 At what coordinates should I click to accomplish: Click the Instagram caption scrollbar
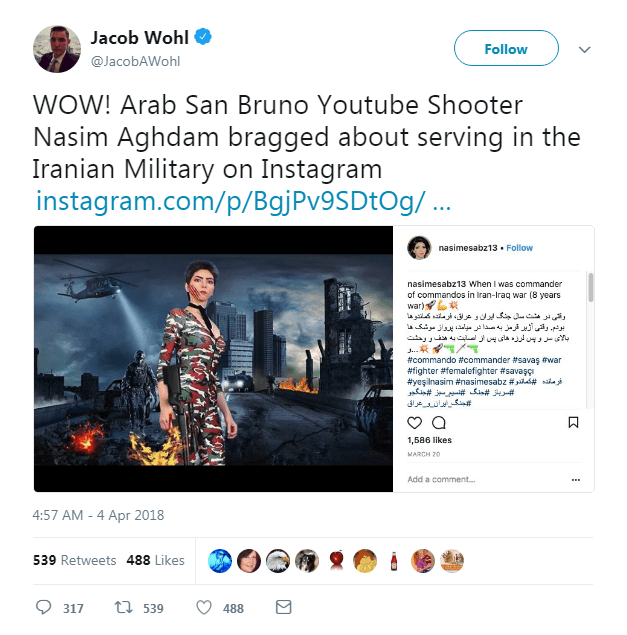(591, 288)
